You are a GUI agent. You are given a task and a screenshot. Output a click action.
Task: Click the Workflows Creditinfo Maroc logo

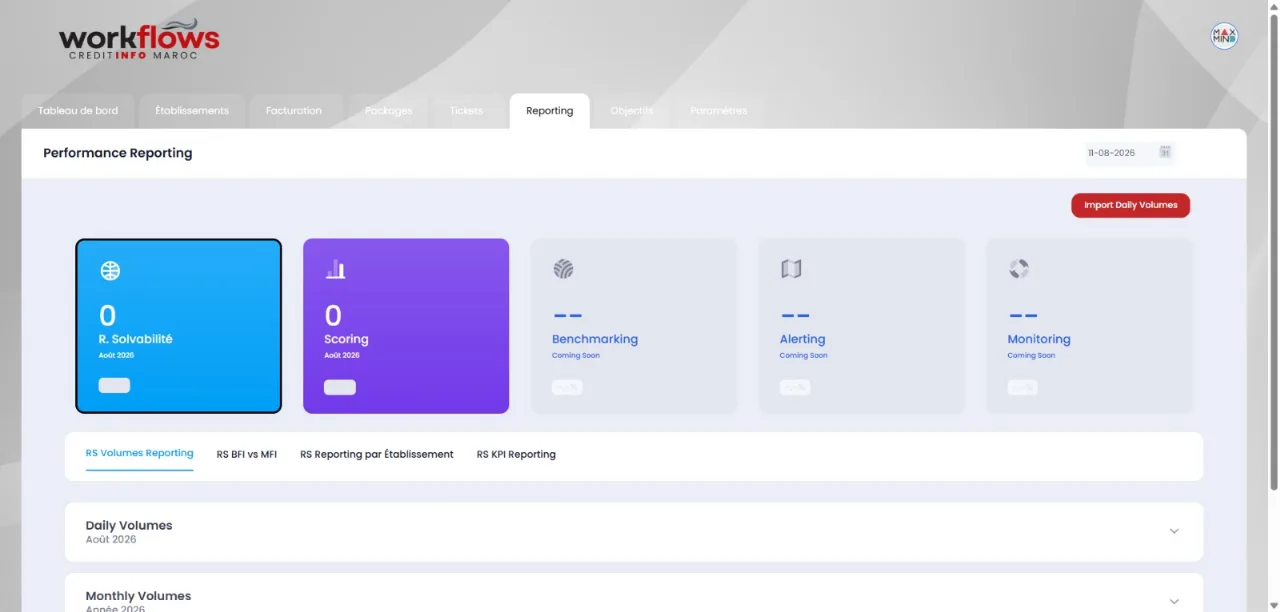[x=139, y=40]
